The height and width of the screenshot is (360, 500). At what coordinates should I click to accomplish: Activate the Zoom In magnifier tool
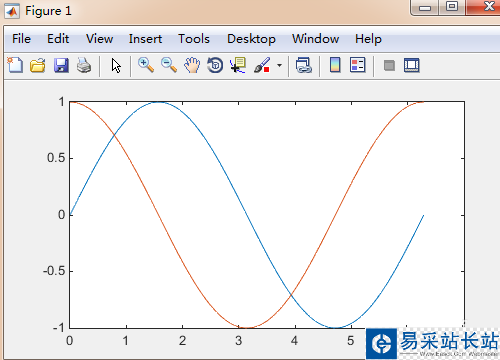pos(146,65)
